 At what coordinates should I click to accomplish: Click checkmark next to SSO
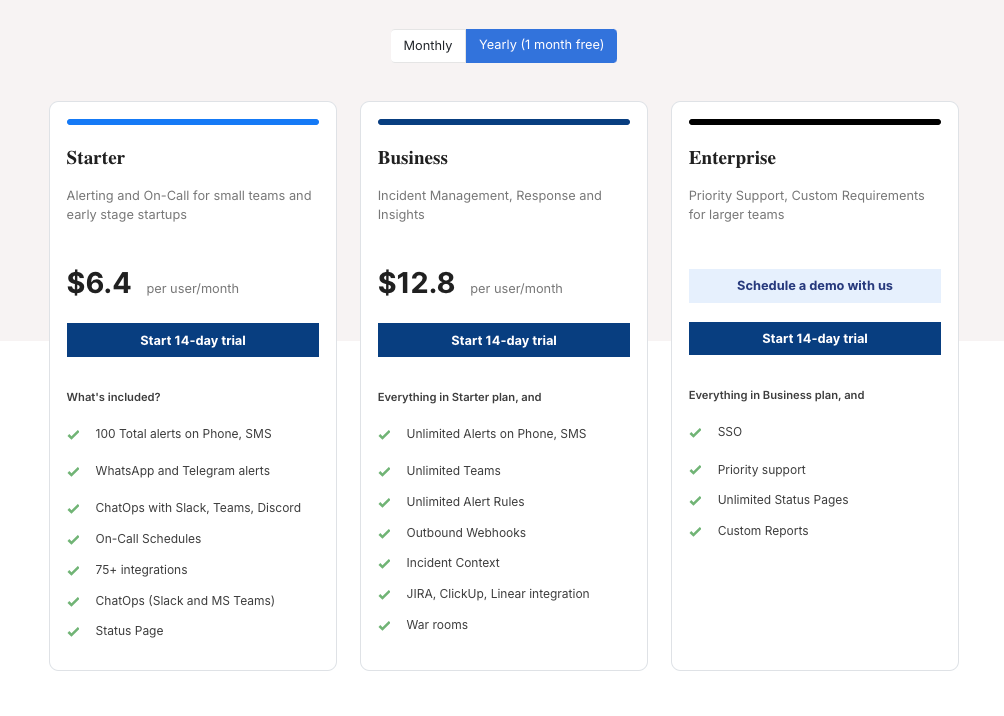pyautogui.click(x=695, y=433)
